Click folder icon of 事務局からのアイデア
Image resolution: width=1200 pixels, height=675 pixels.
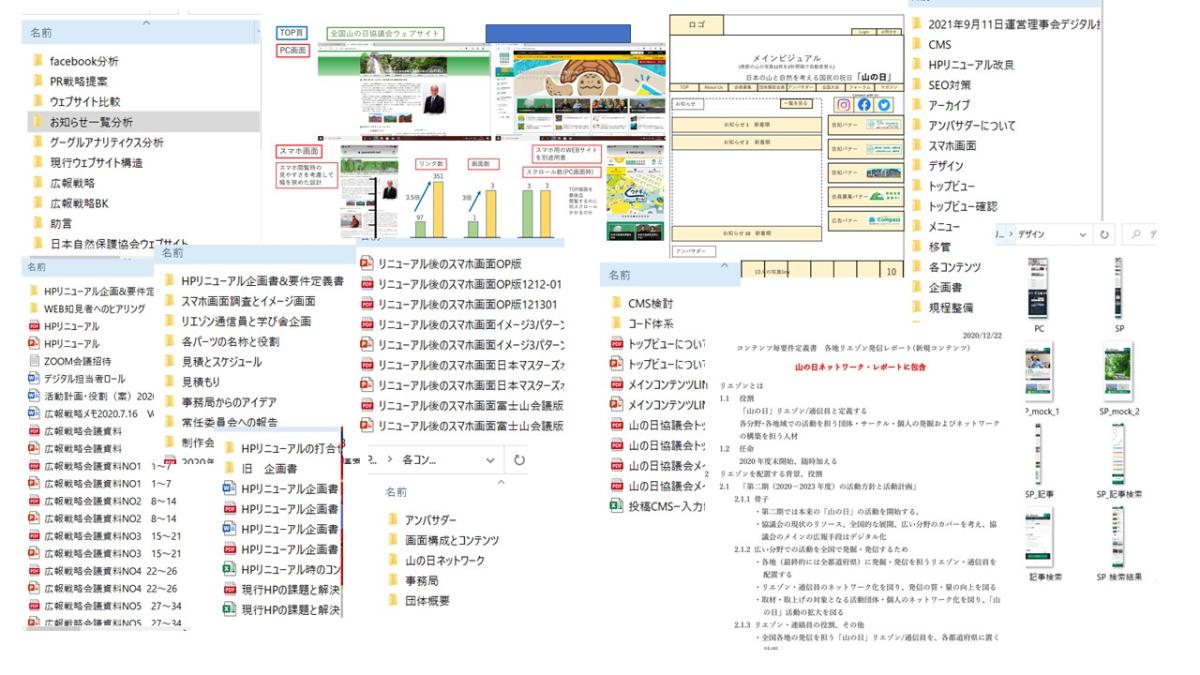click(x=171, y=402)
